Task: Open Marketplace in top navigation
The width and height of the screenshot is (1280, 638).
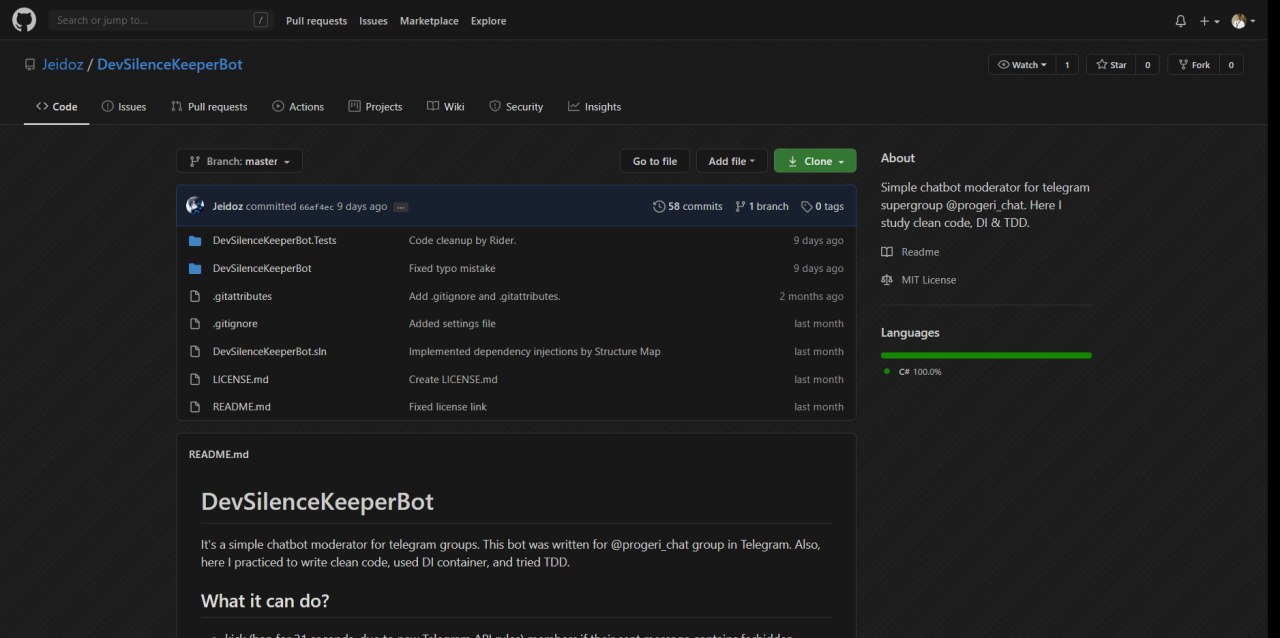Action: pyautogui.click(x=429, y=21)
